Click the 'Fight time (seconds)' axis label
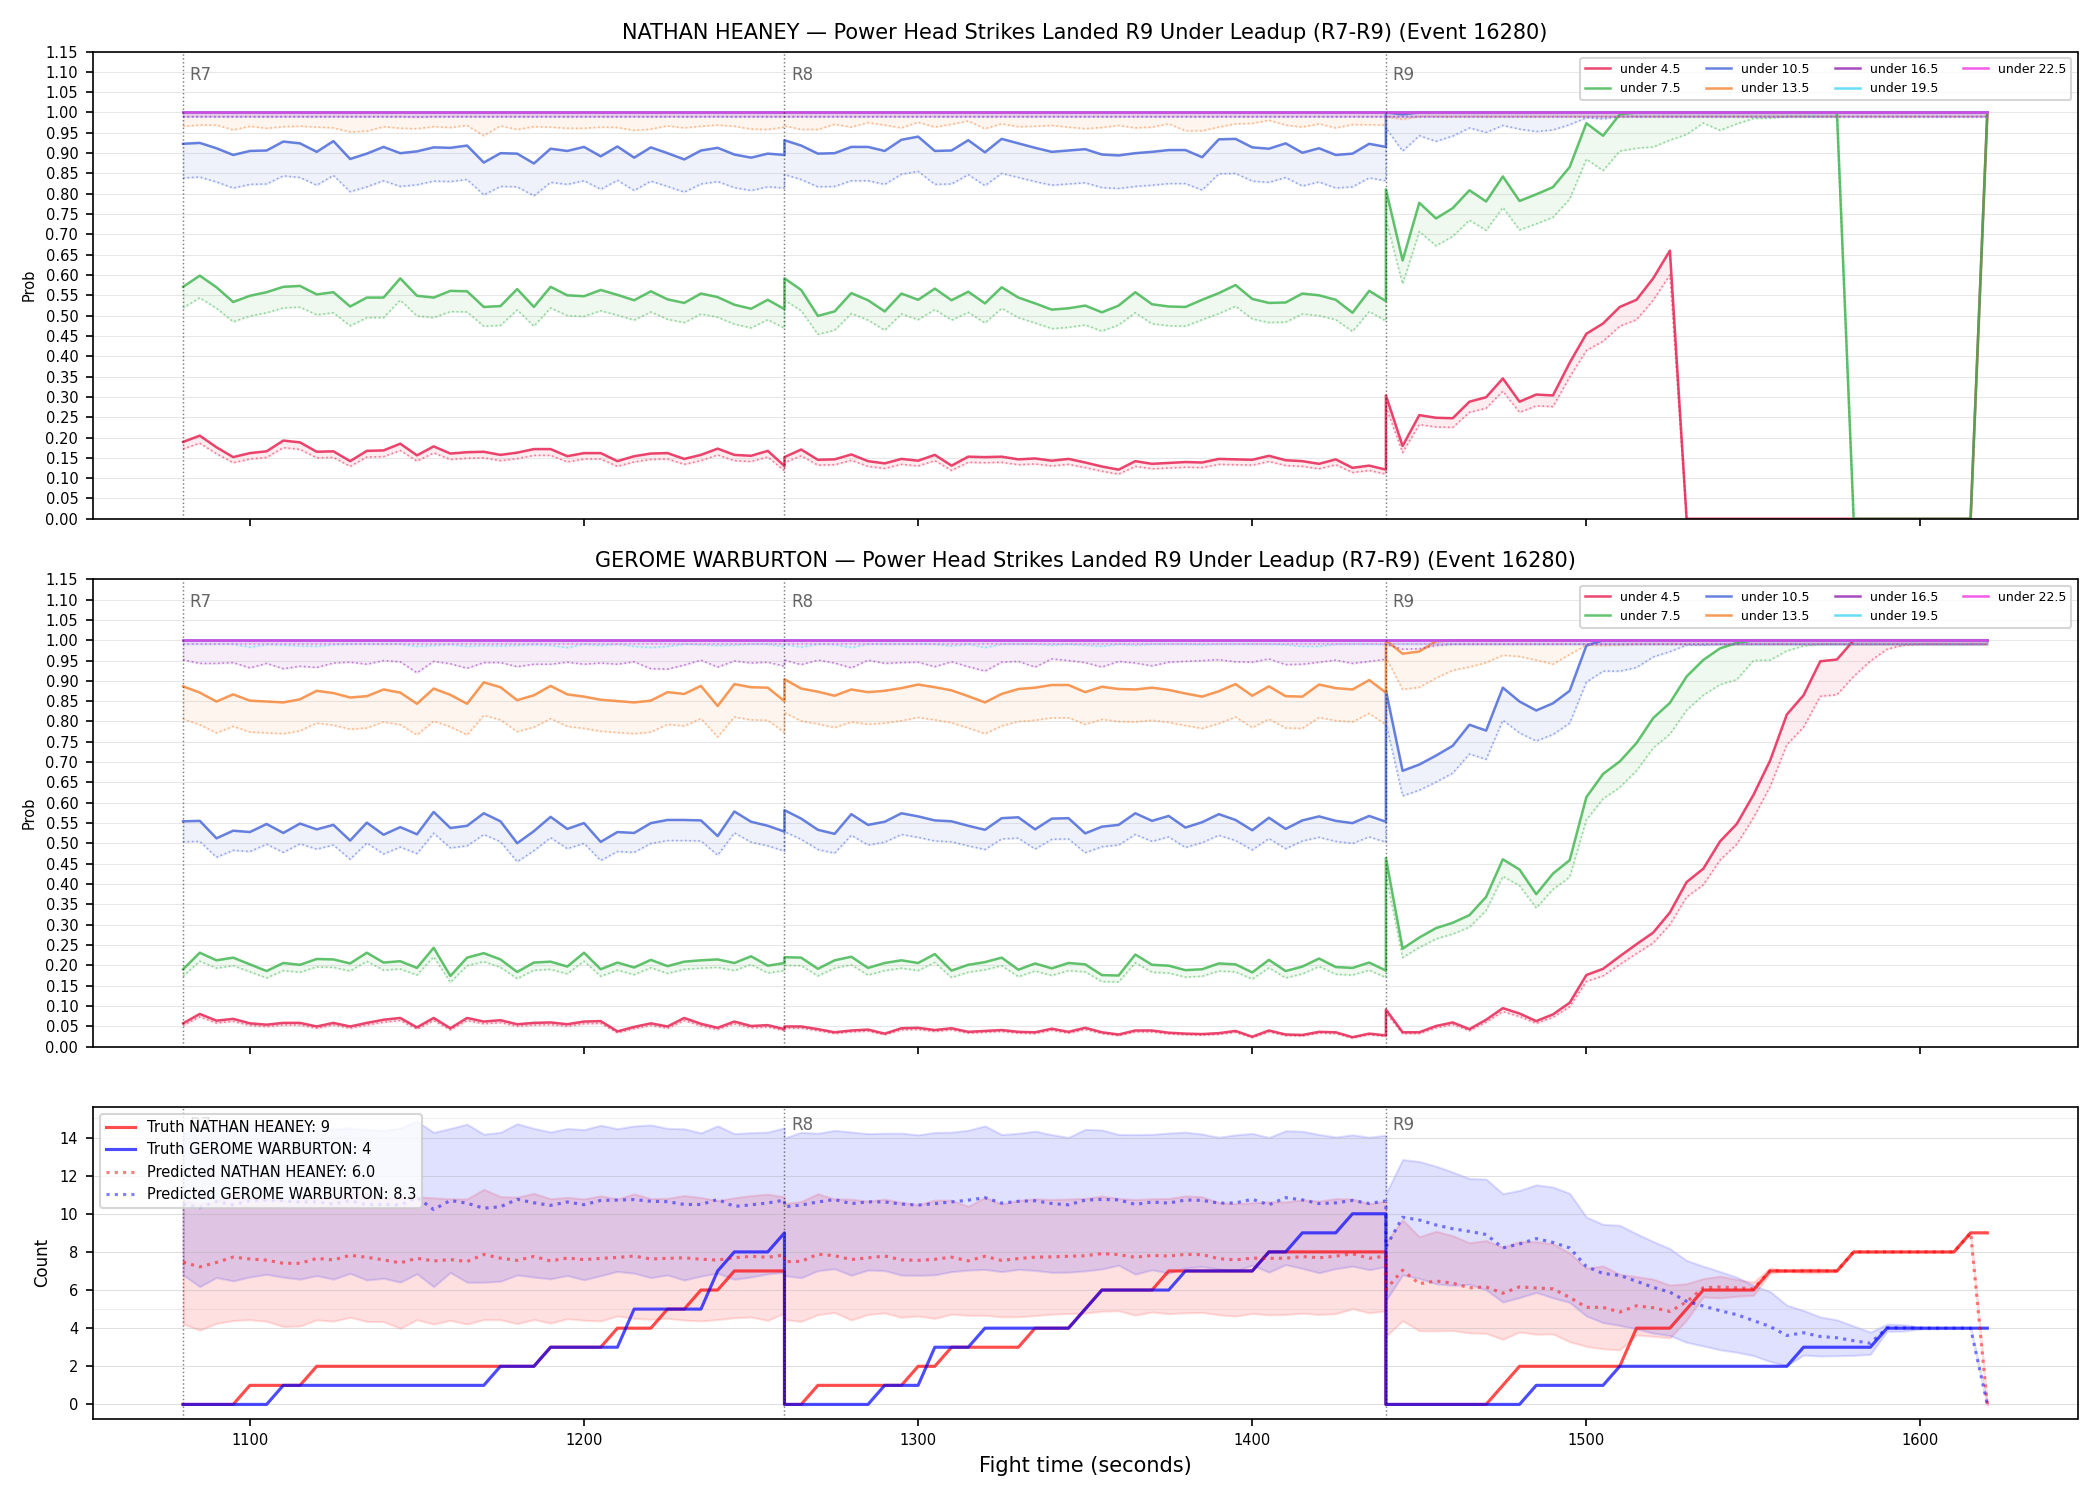 (x=1085, y=1465)
